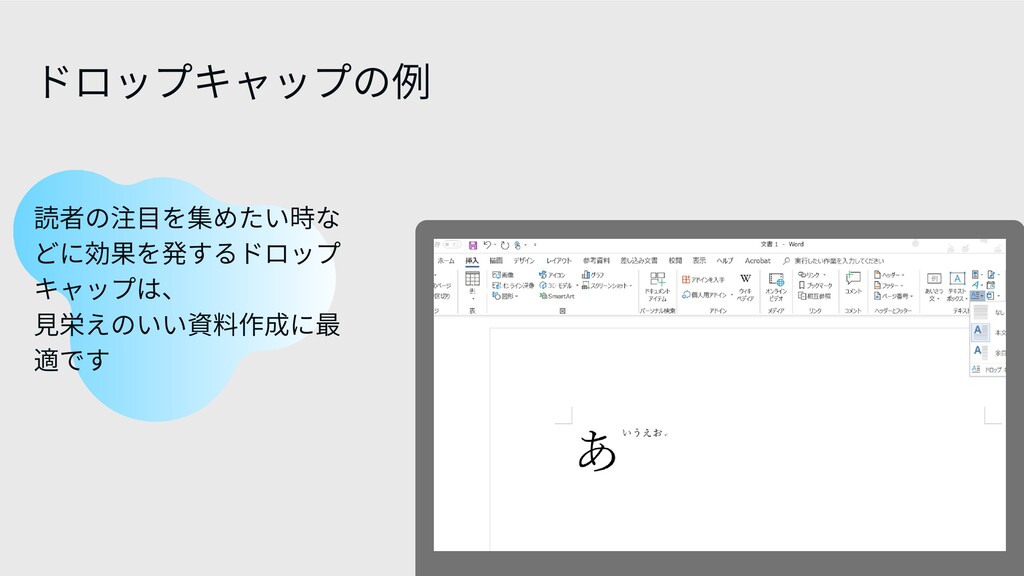Click the グラフ chart button
This screenshot has height=576, width=1024.
click(593, 275)
